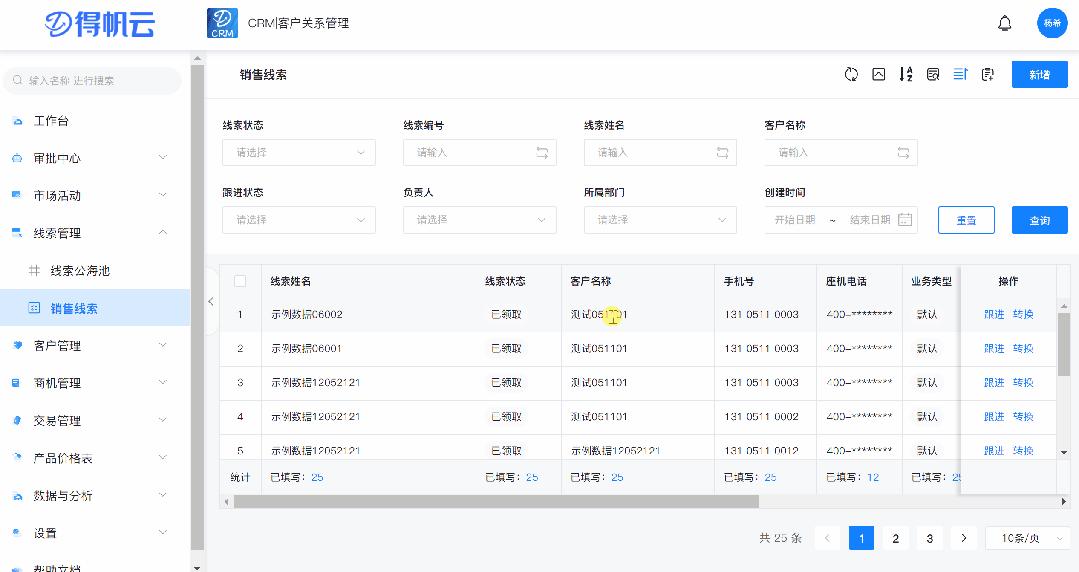Expand the 设置 menu
The height and width of the screenshot is (572, 1079).
click(95, 533)
